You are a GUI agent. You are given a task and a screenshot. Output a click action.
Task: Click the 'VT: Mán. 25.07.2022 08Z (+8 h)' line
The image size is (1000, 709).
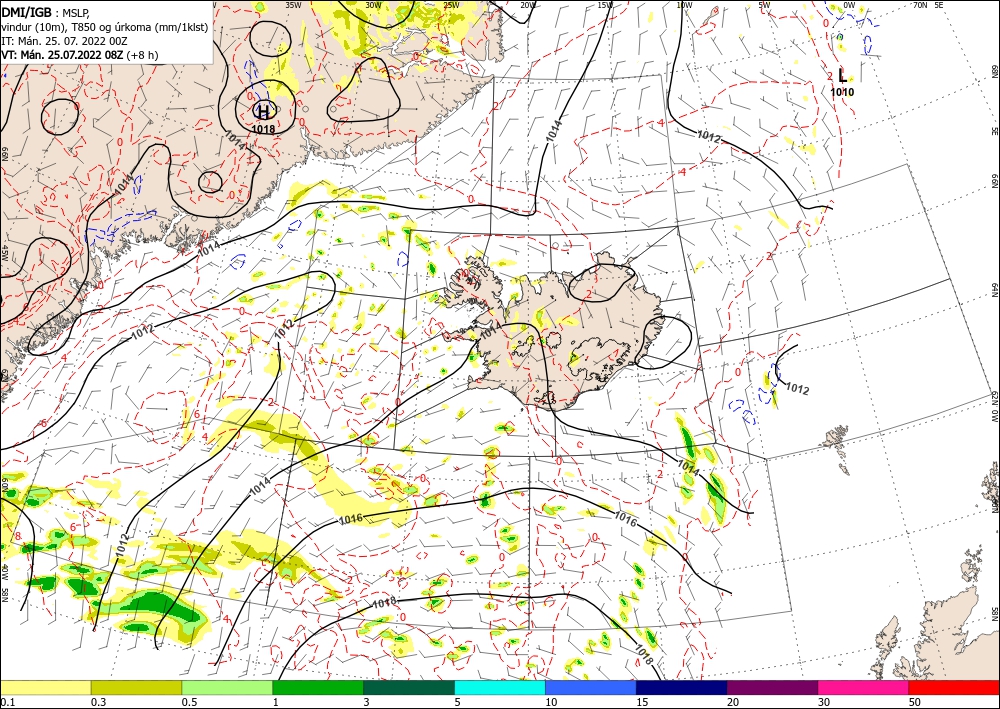pyautogui.click(x=80, y=55)
